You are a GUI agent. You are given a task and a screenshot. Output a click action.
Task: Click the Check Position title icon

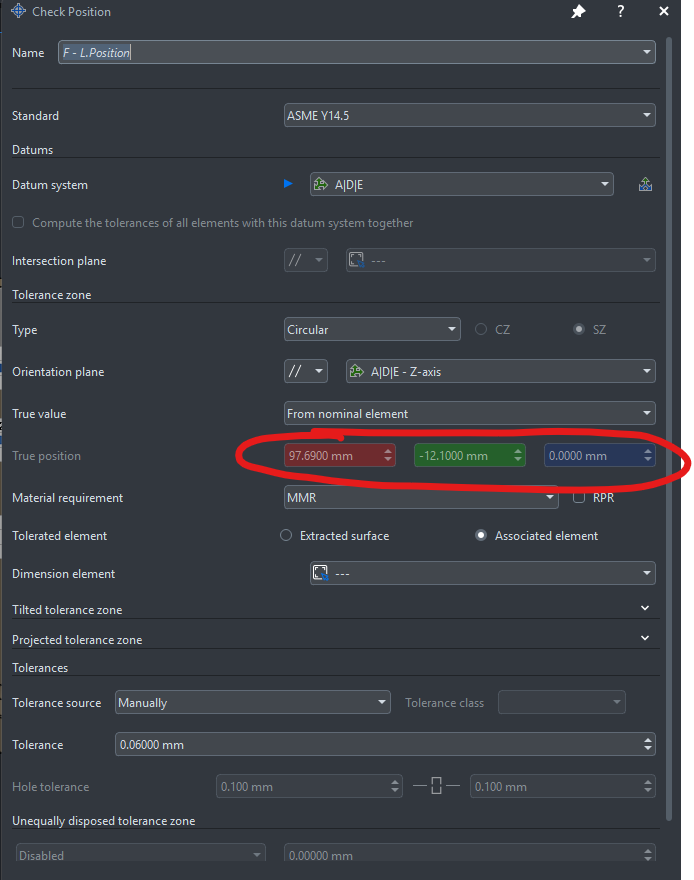(17, 12)
